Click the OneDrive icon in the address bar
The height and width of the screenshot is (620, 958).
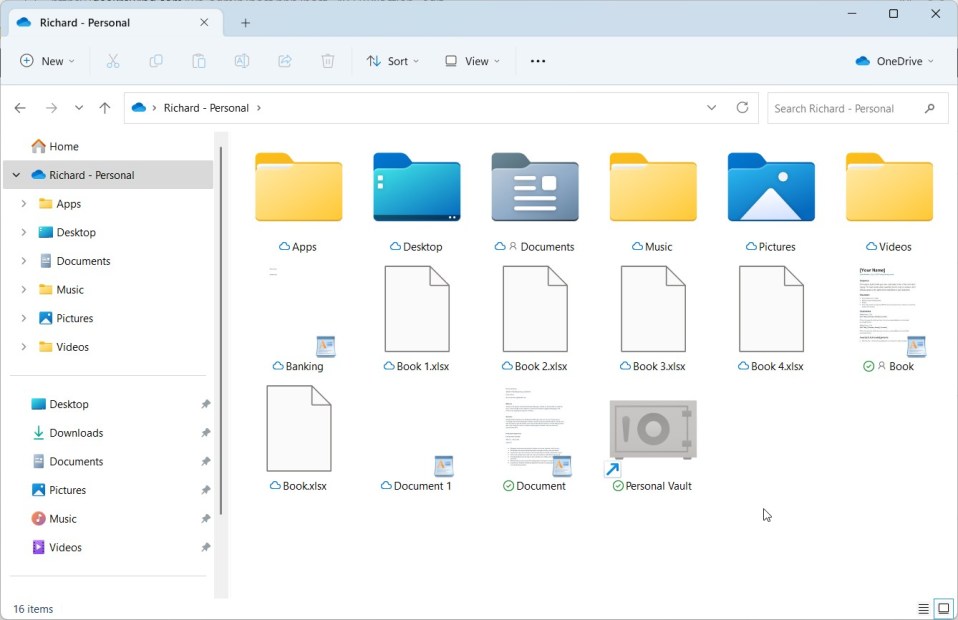pyautogui.click(x=137, y=107)
